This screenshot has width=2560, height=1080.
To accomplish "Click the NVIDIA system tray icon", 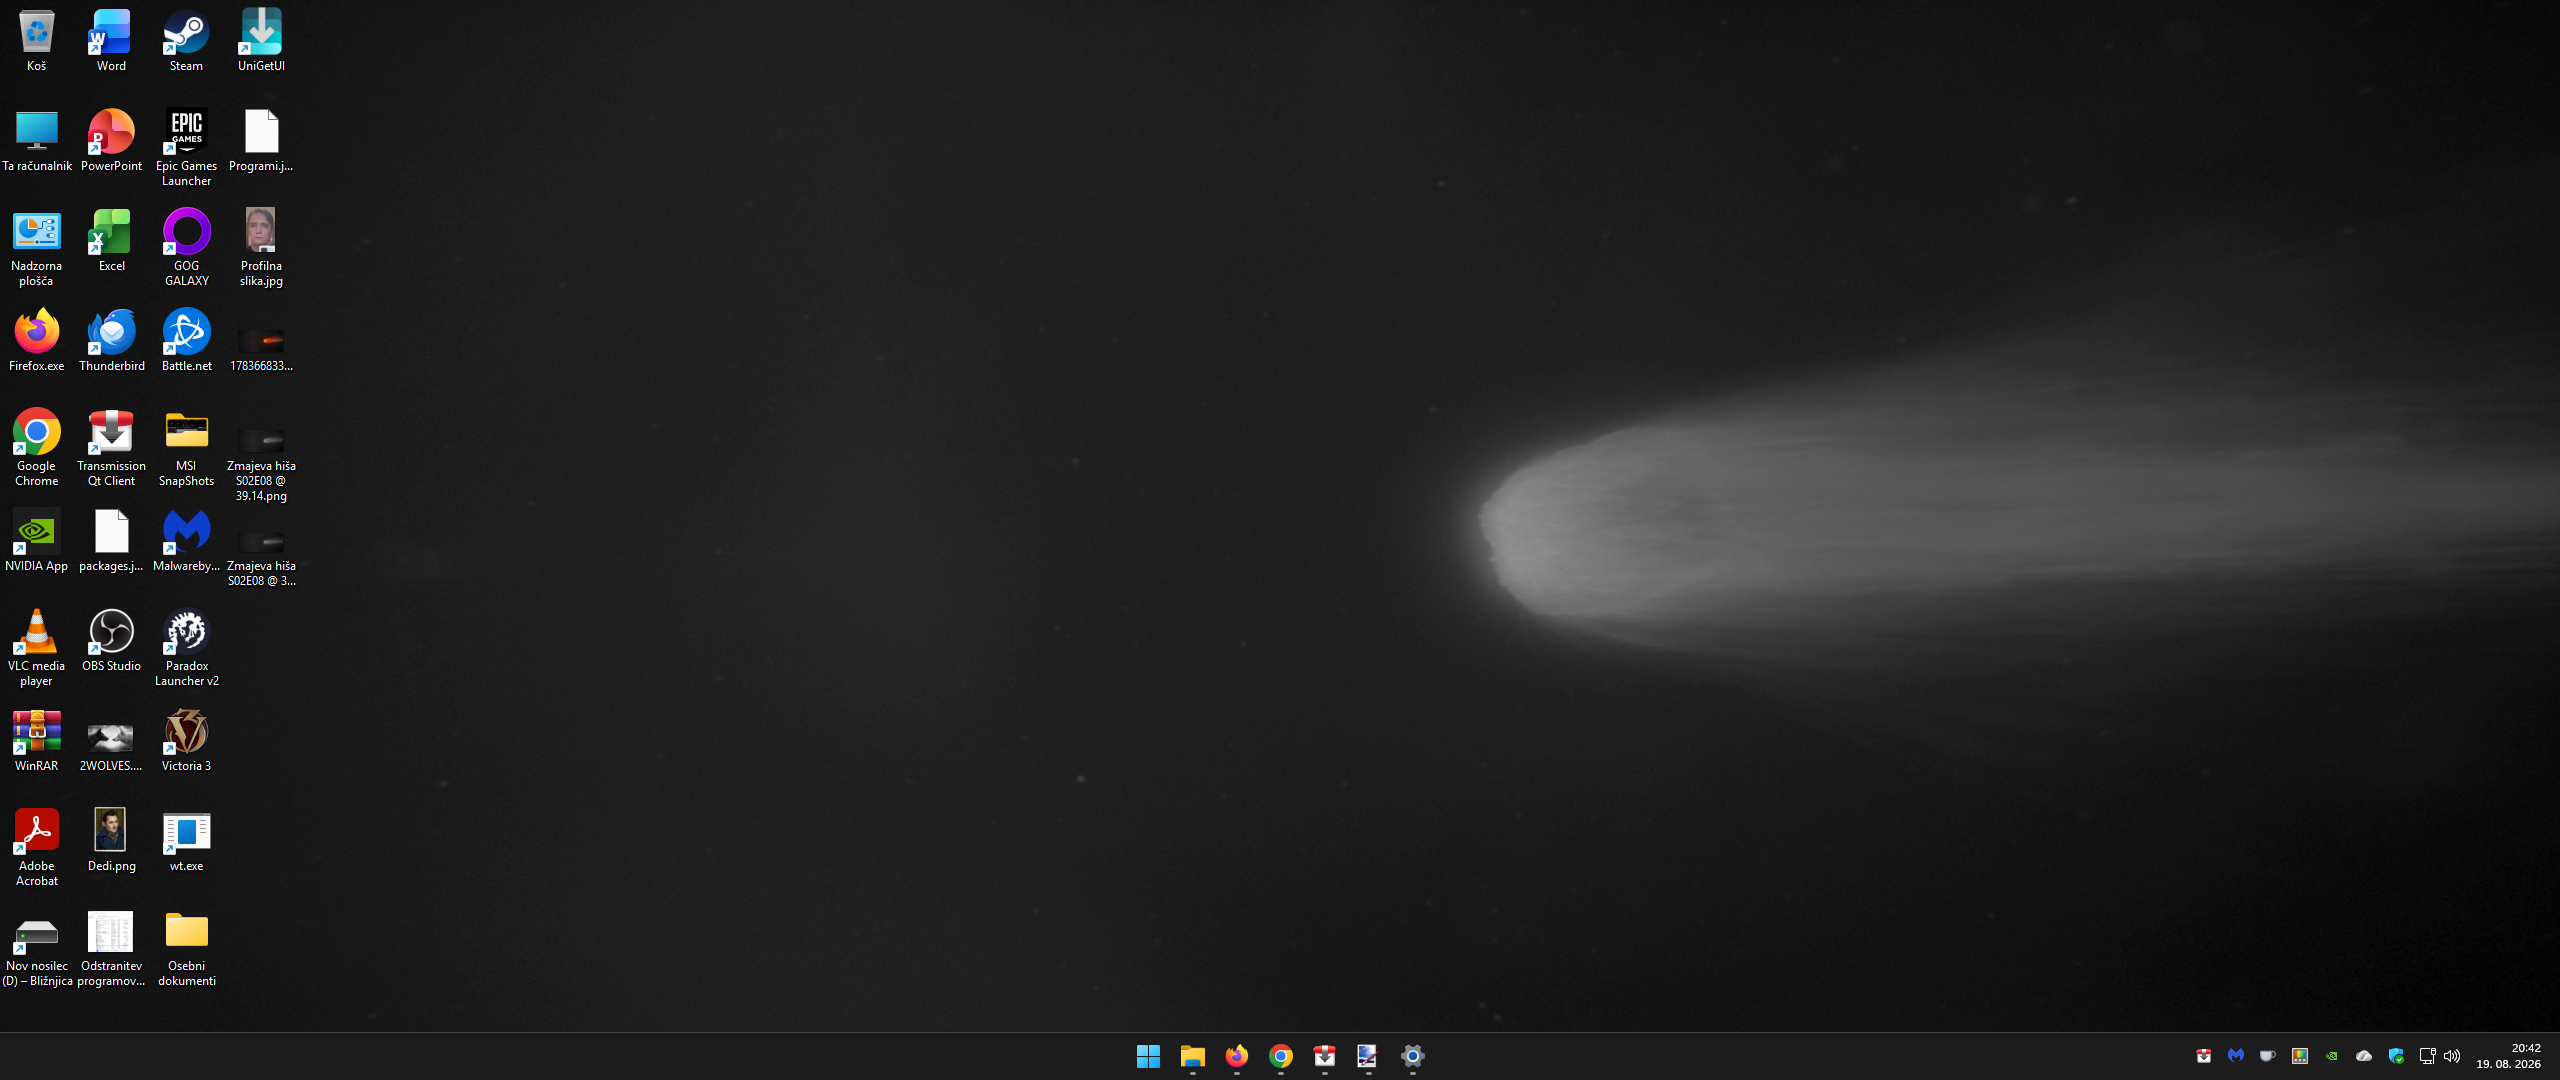I will click(x=2332, y=1056).
